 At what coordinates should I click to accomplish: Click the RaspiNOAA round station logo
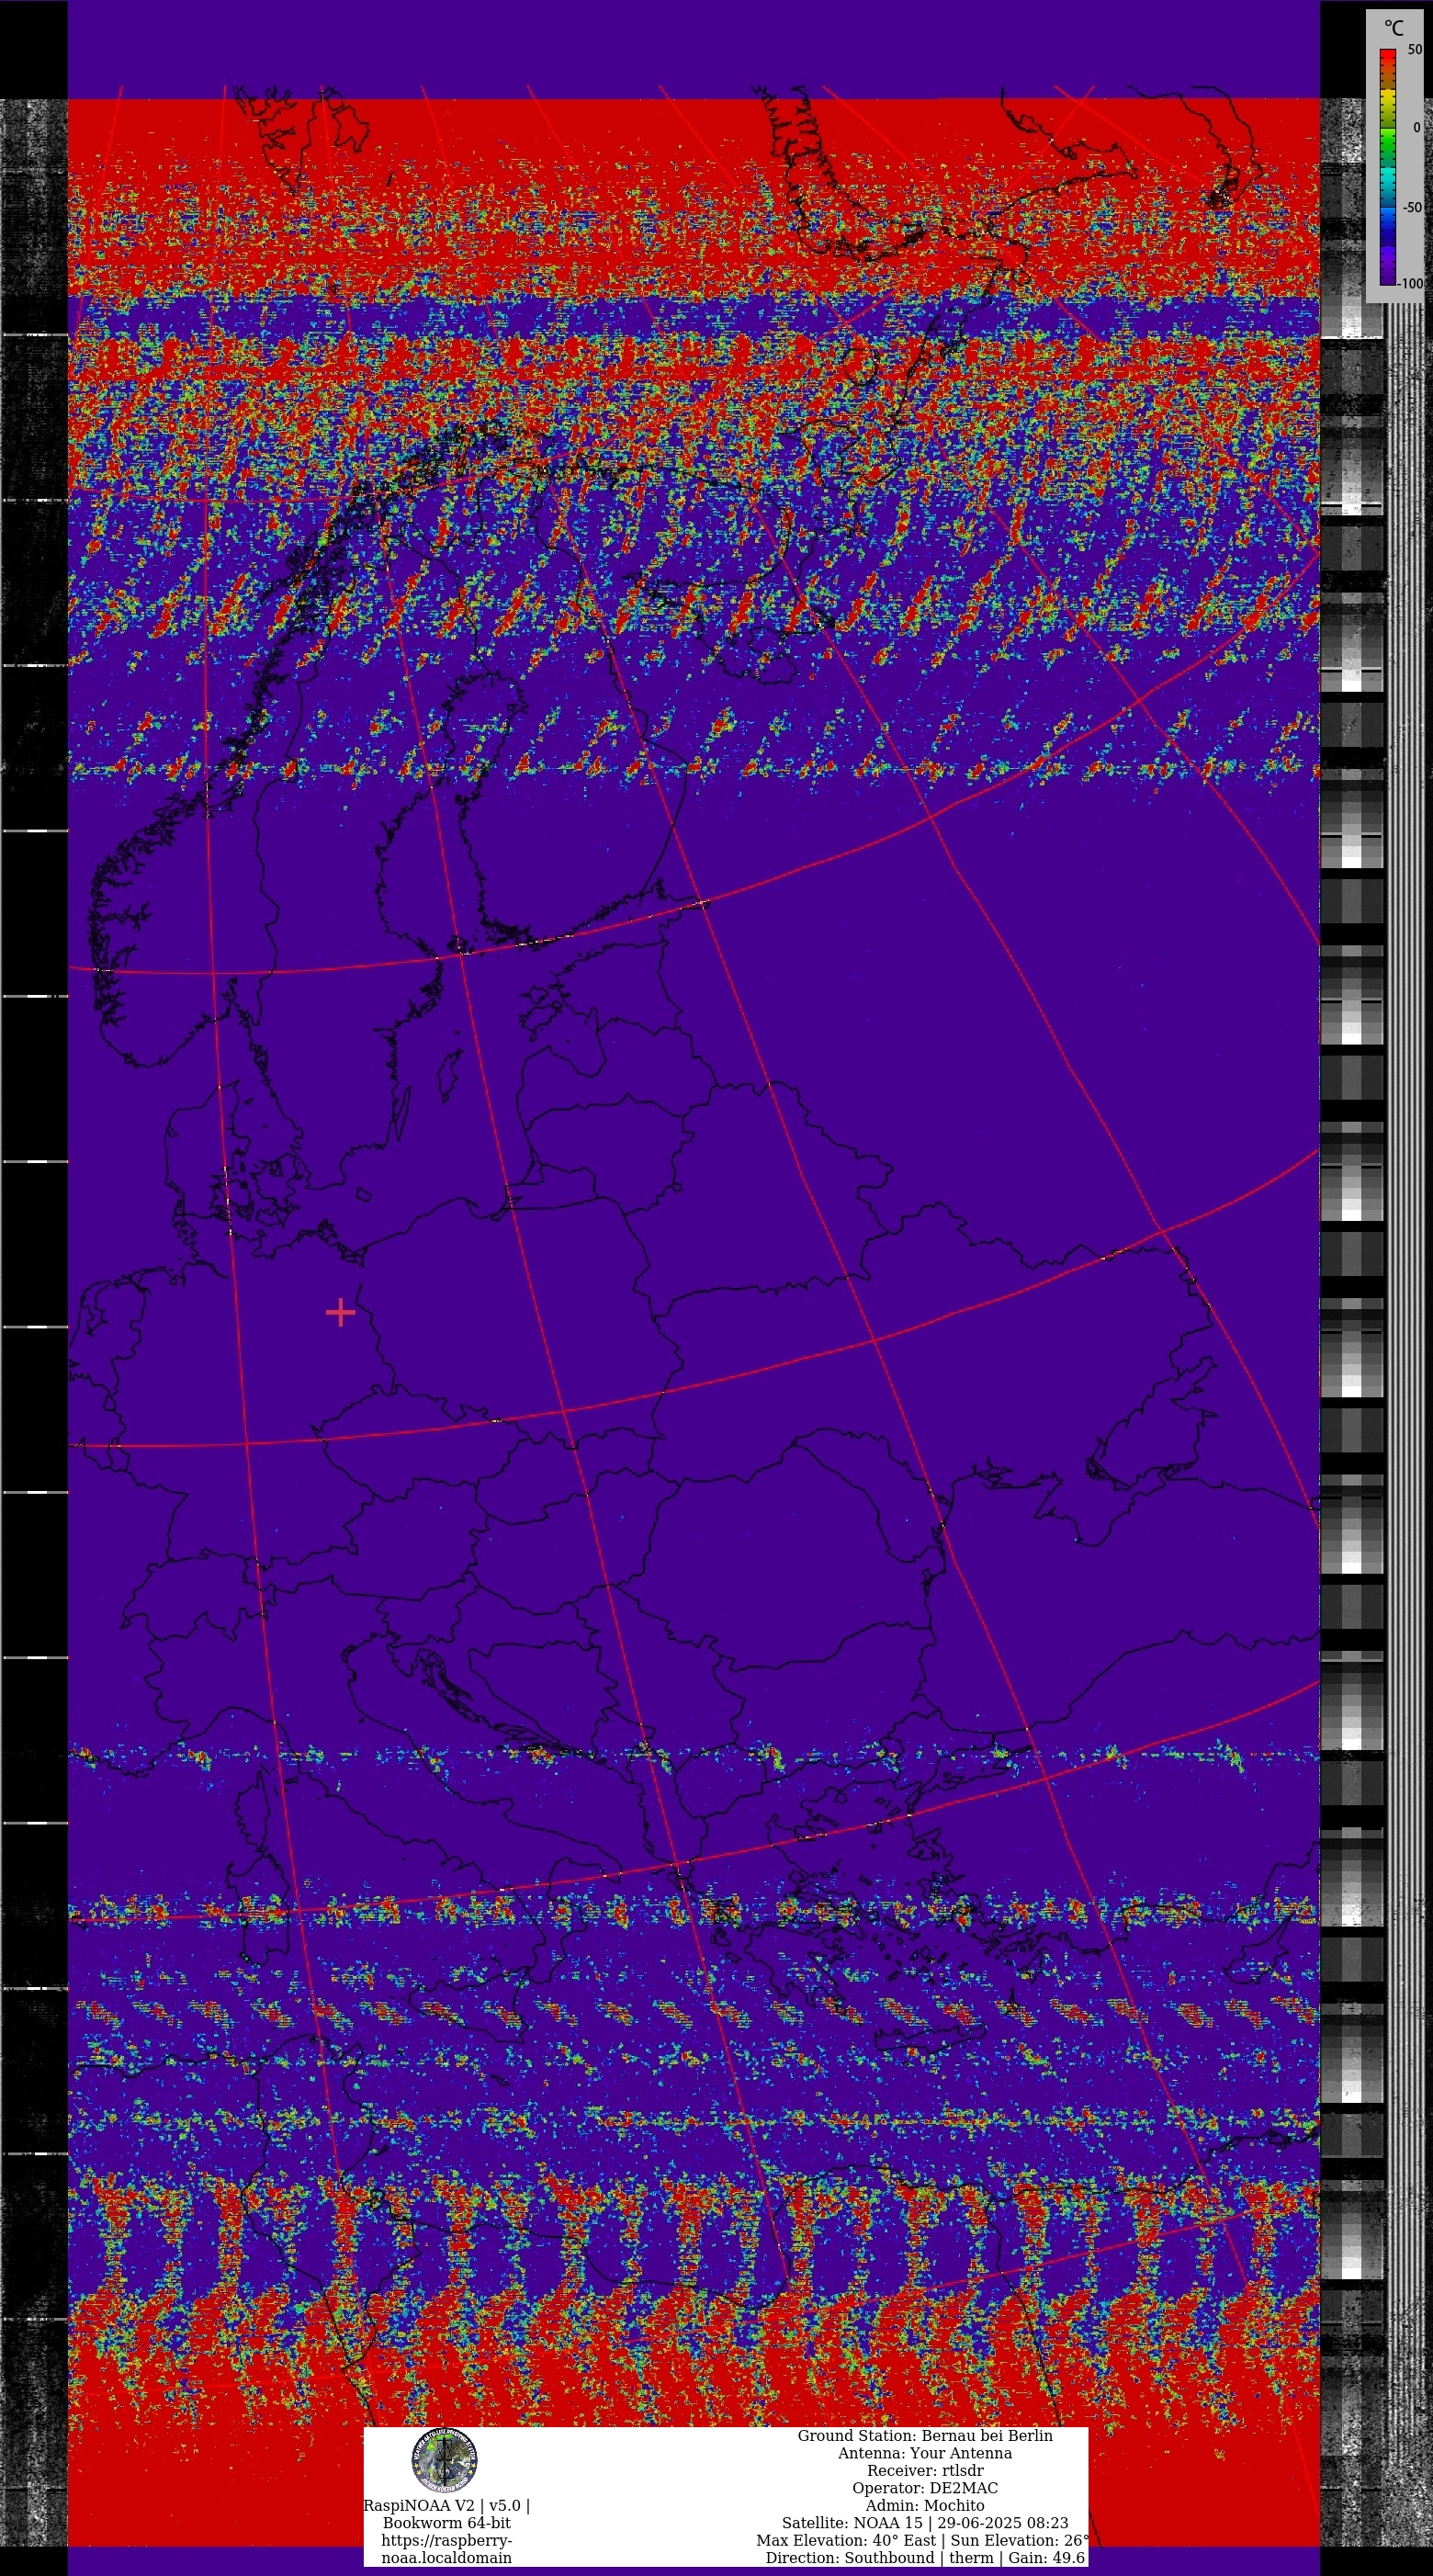[x=444, y=2461]
